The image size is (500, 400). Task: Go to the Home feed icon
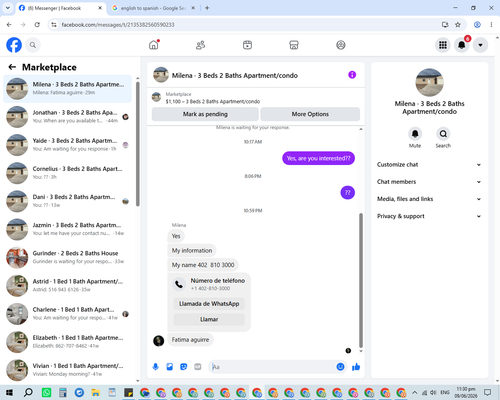tap(154, 45)
